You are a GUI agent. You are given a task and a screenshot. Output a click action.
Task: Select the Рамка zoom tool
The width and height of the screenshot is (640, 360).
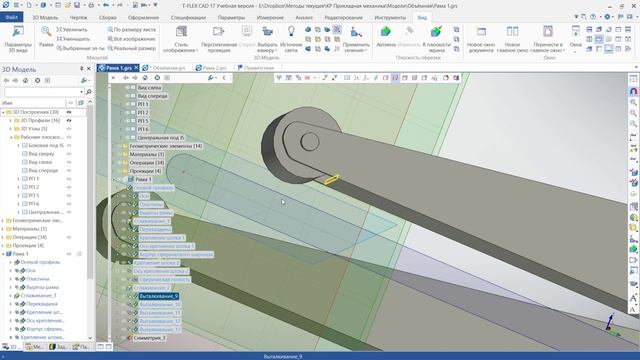coord(46,31)
